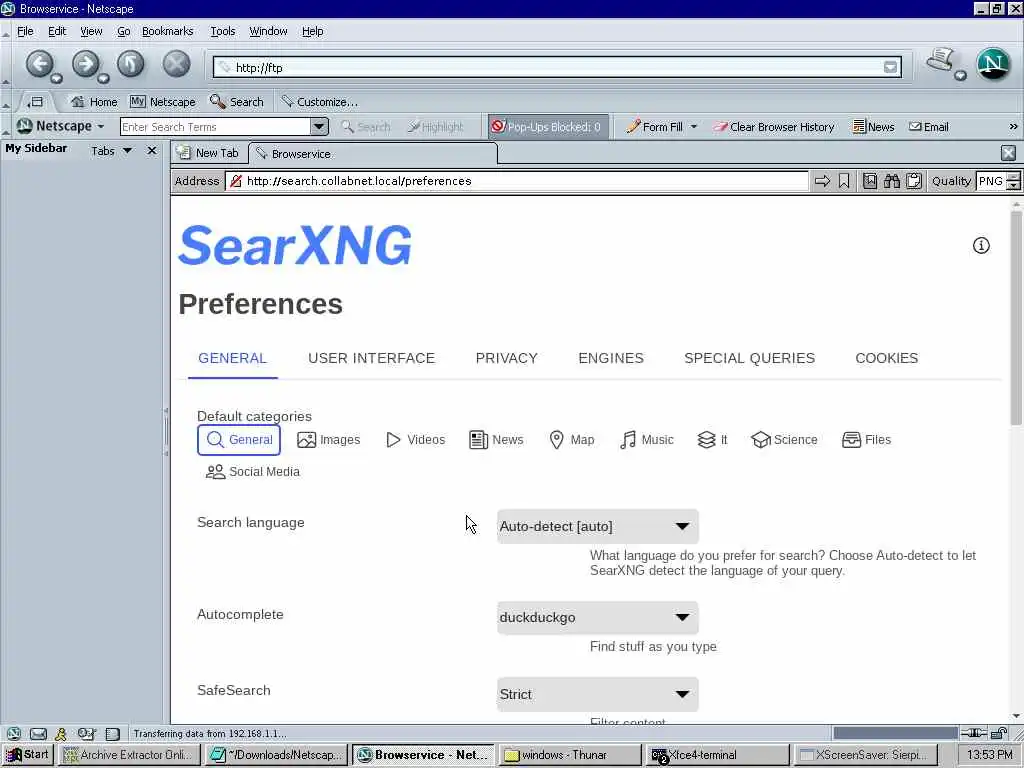Switch to Xfce4-terminal on the taskbar

716,755
